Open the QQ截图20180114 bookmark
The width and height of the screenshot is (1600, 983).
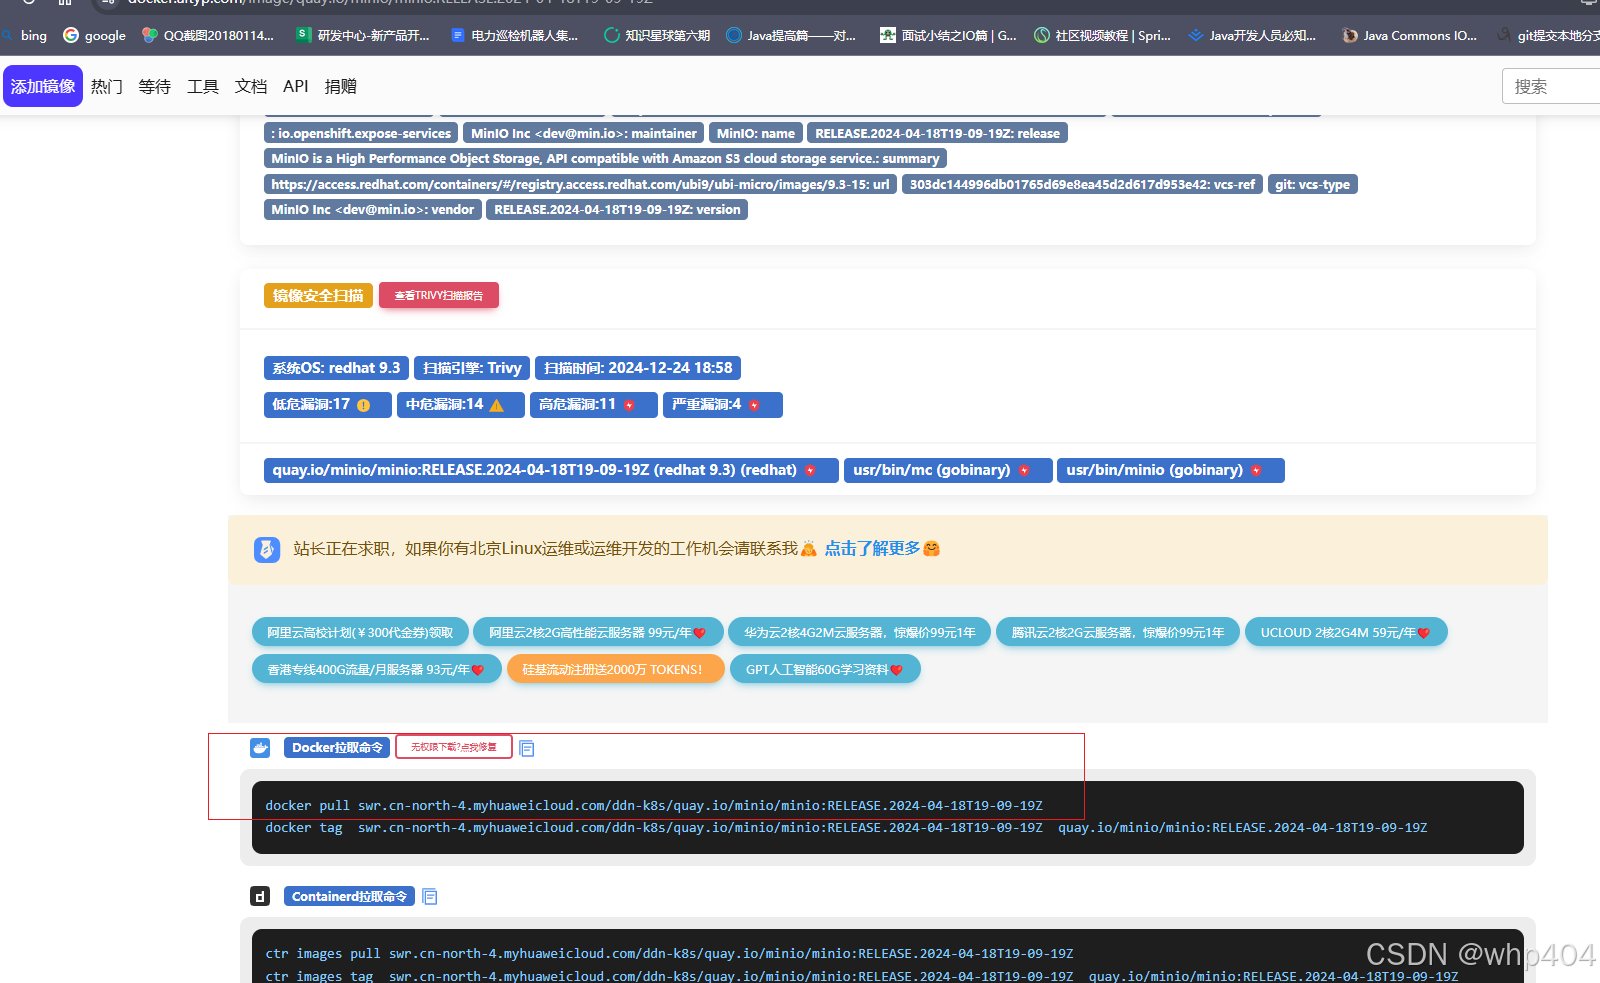point(208,35)
